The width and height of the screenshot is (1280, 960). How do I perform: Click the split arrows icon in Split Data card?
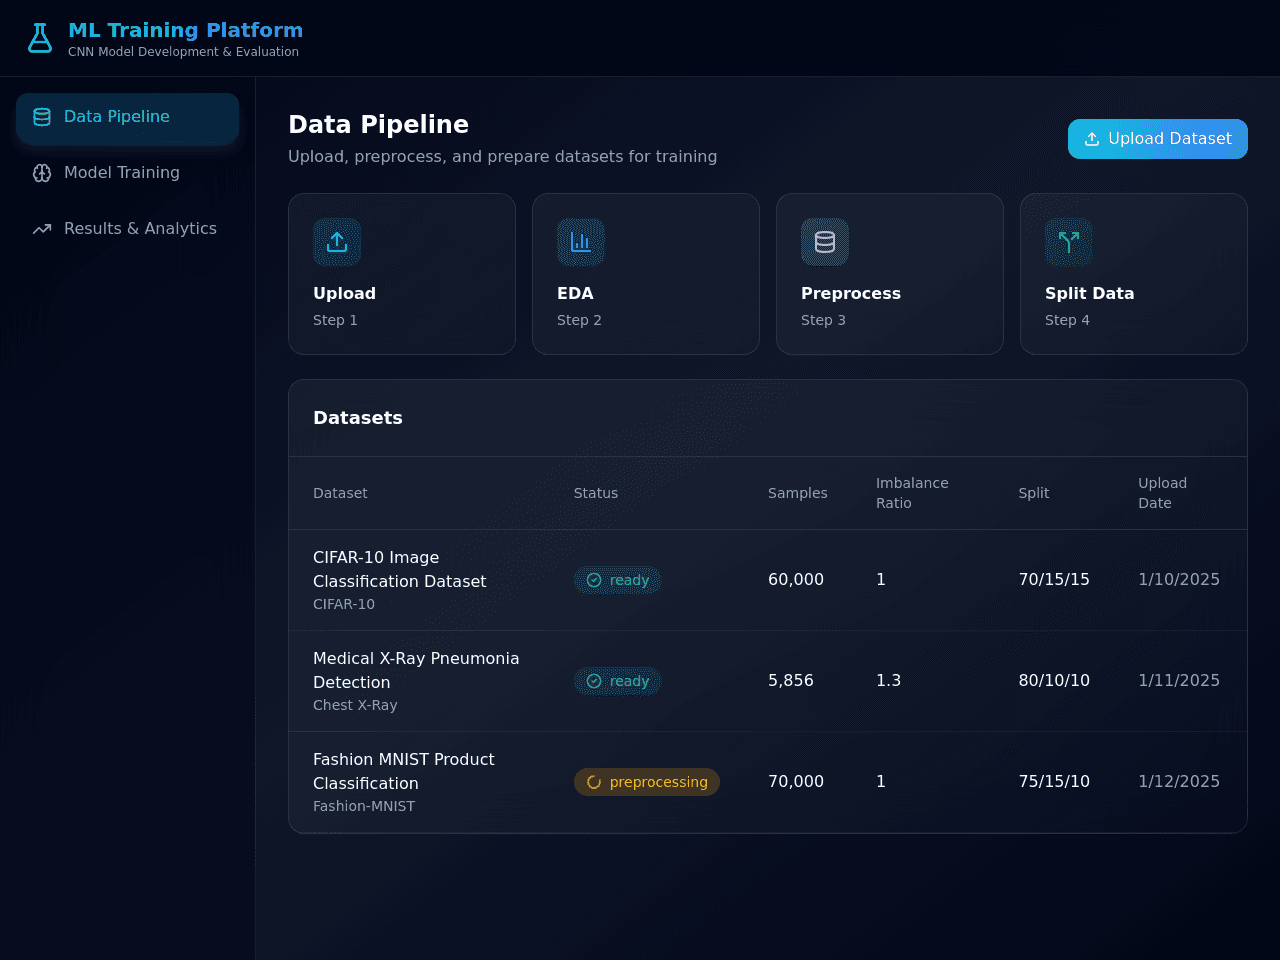click(x=1069, y=242)
